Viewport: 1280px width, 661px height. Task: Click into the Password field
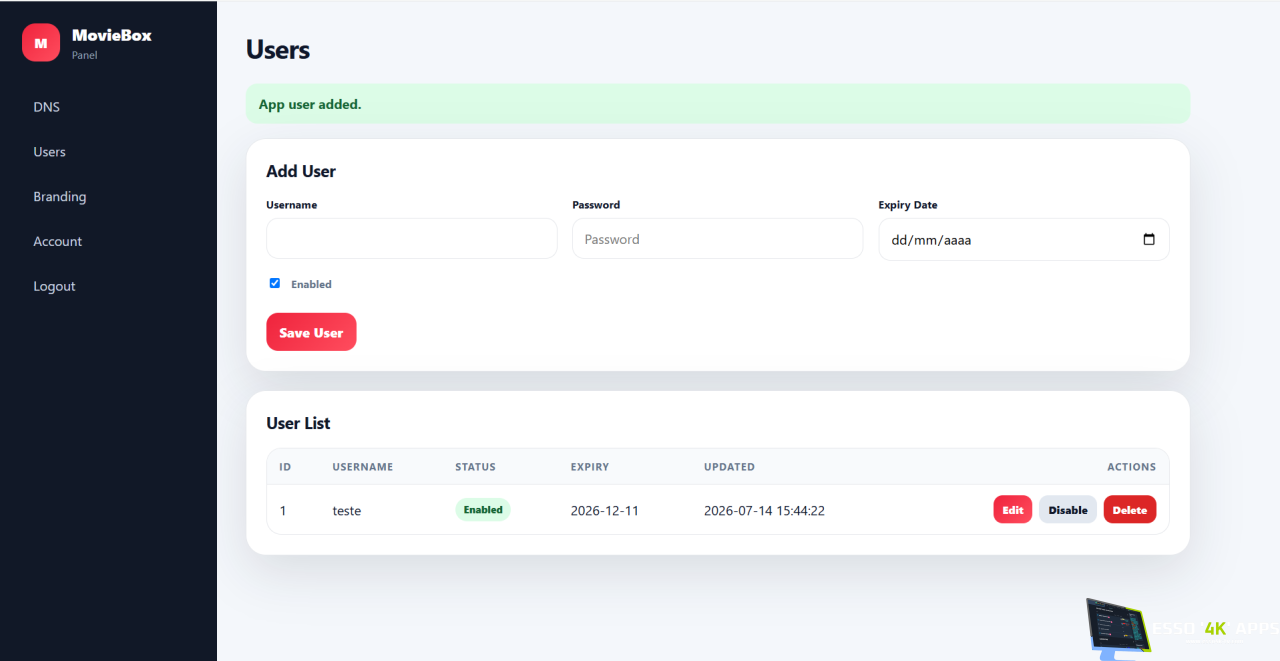717,239
